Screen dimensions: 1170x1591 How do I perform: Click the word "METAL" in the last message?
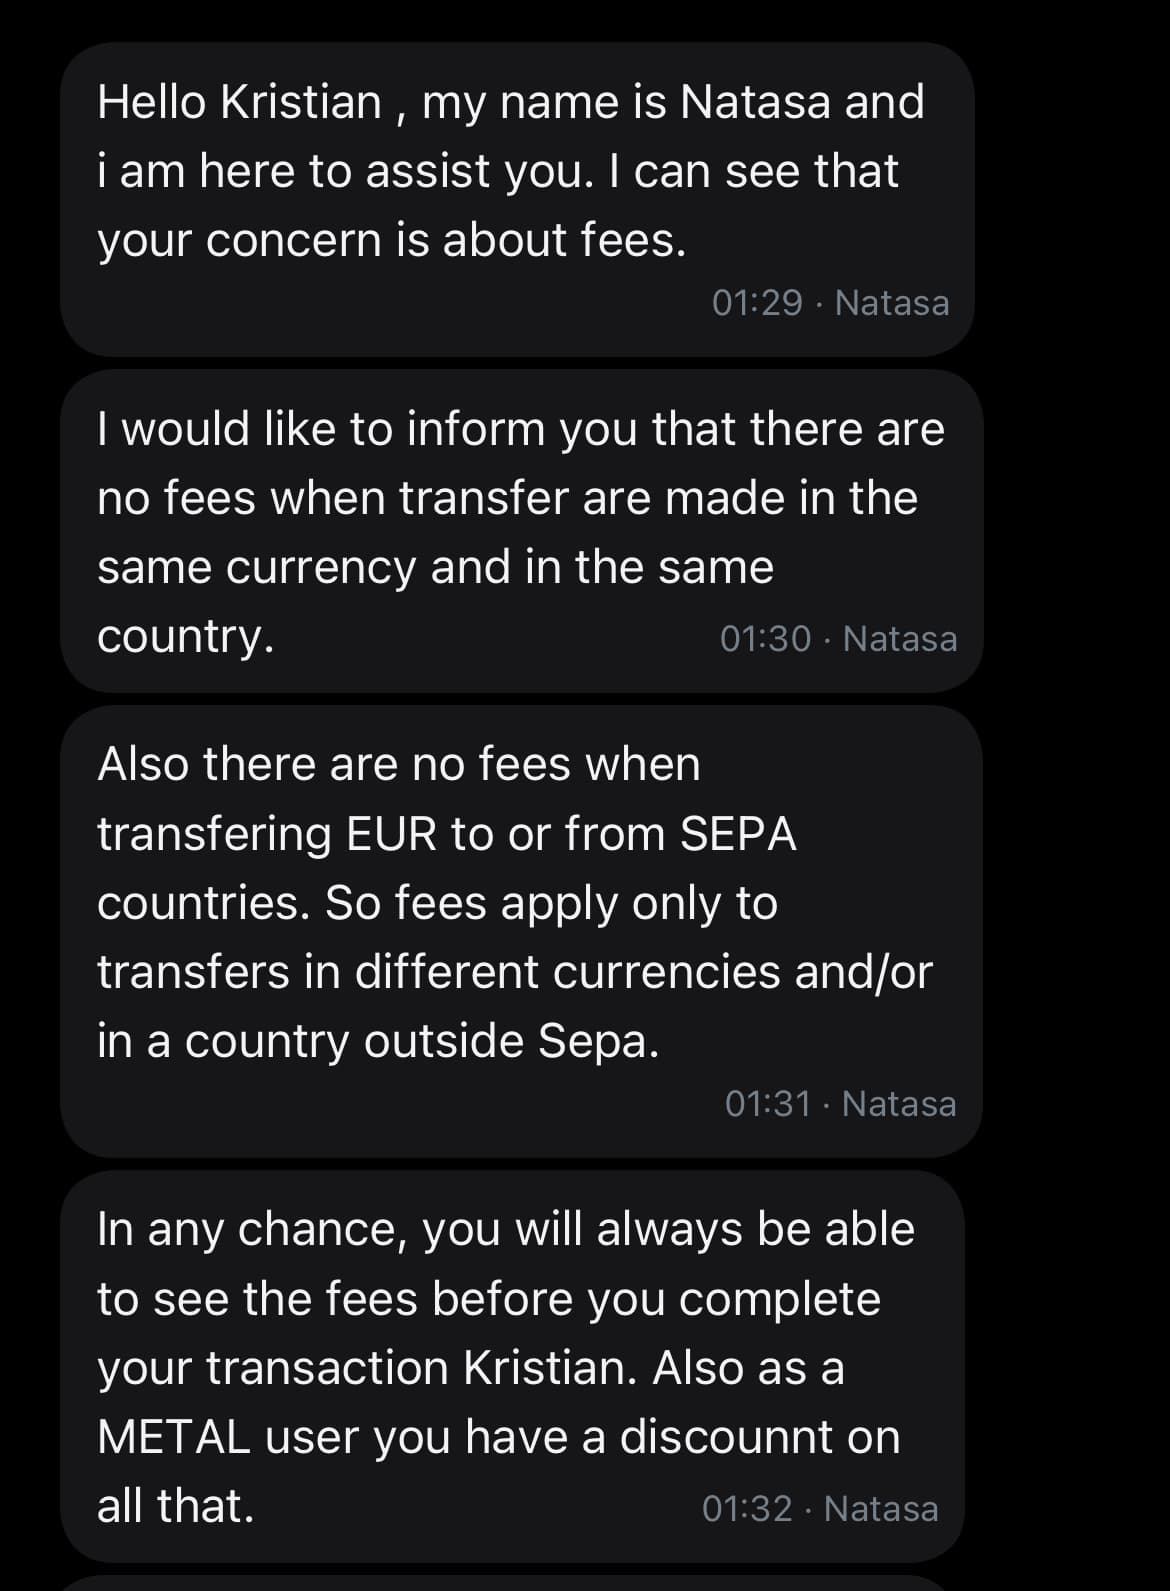[x=174, y=1437]
